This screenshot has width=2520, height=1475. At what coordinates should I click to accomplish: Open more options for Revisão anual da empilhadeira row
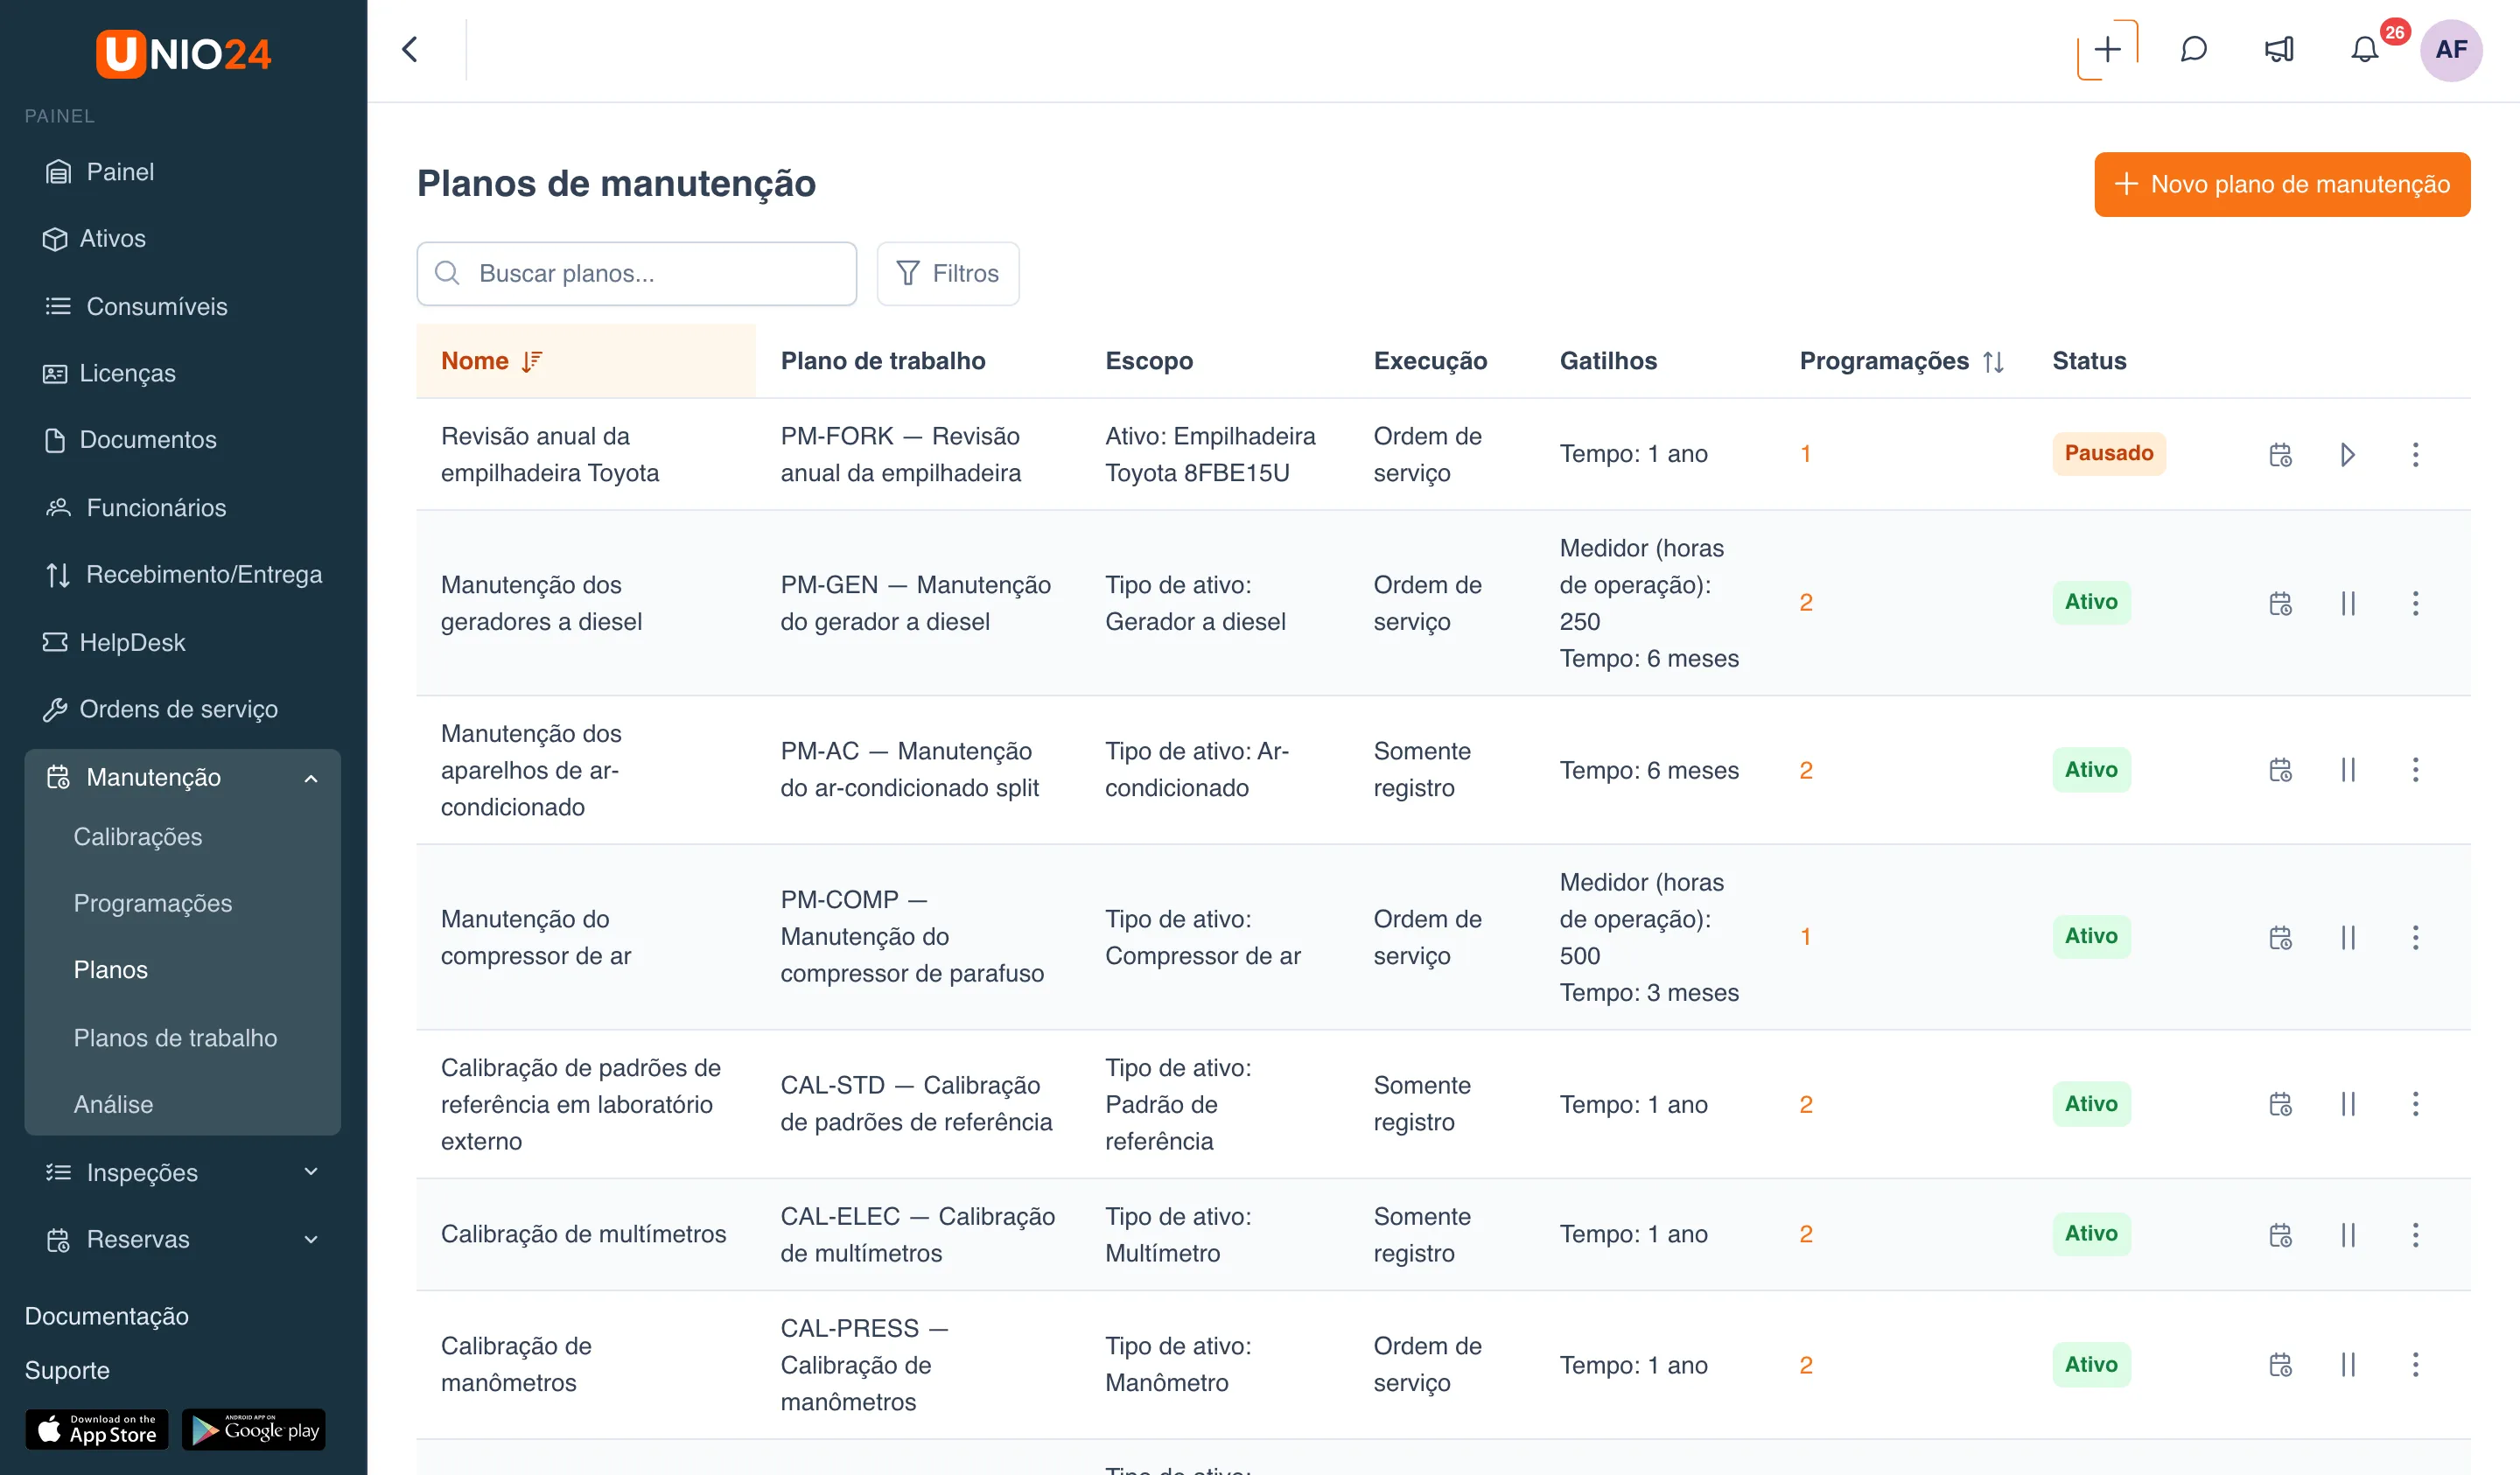[2415, 455]
